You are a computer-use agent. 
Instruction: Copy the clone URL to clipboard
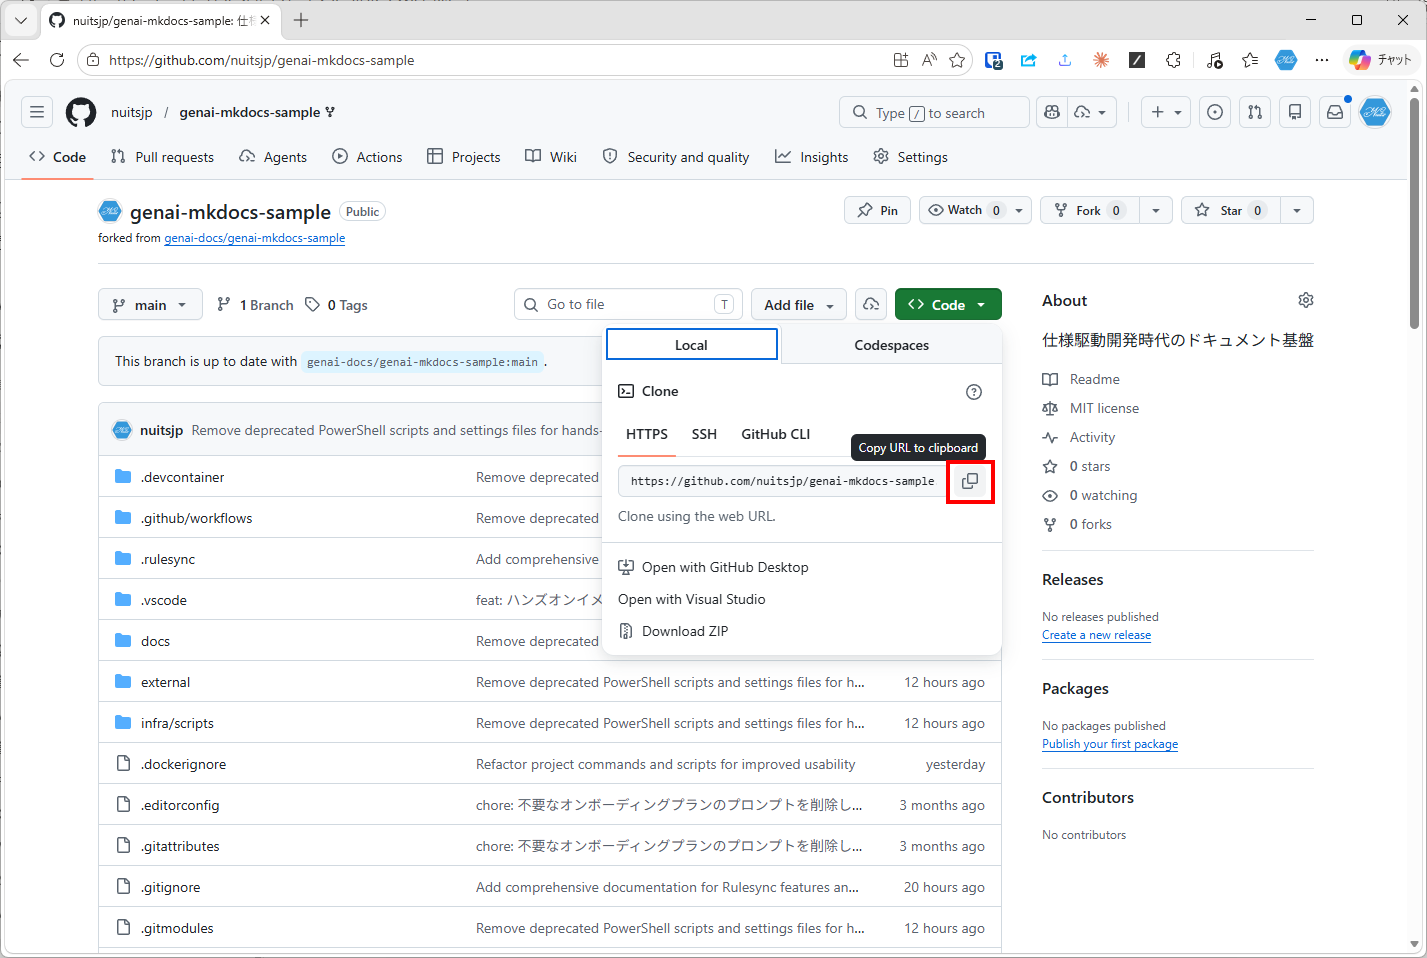tap(969, 481)
